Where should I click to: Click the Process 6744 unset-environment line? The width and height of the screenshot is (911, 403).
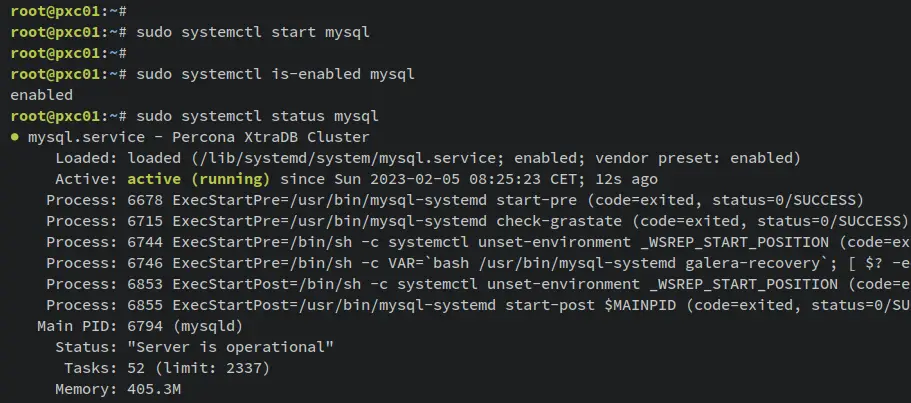tap(479, 242)
